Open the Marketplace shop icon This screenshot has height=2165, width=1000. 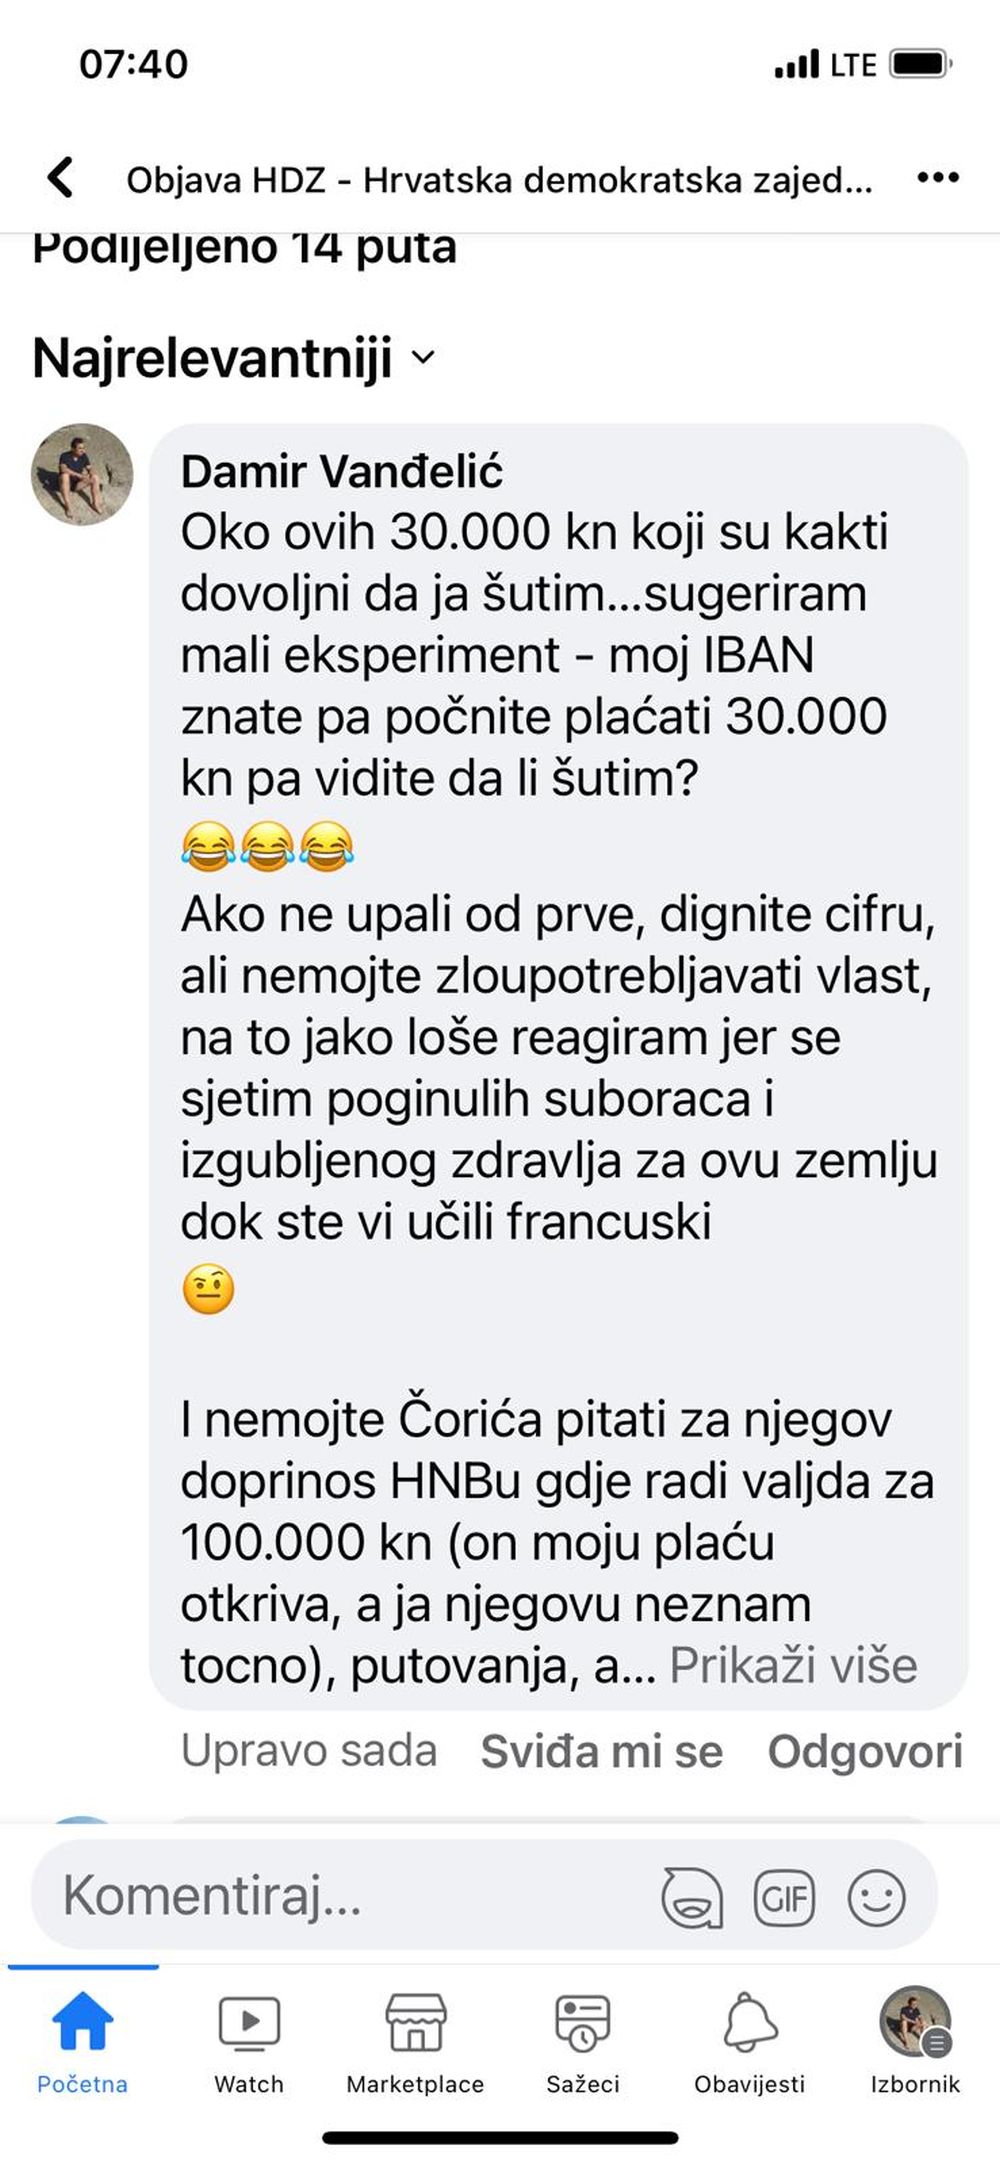(415, 2042)
